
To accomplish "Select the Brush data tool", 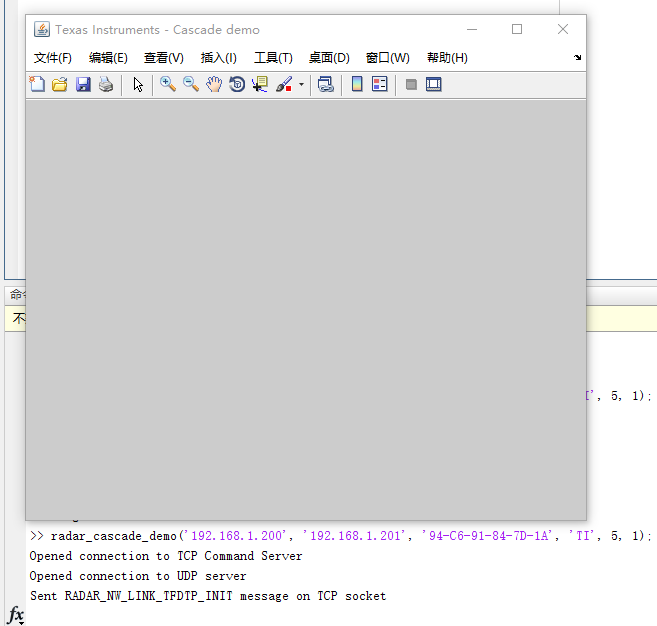I will tap(284, 85).
